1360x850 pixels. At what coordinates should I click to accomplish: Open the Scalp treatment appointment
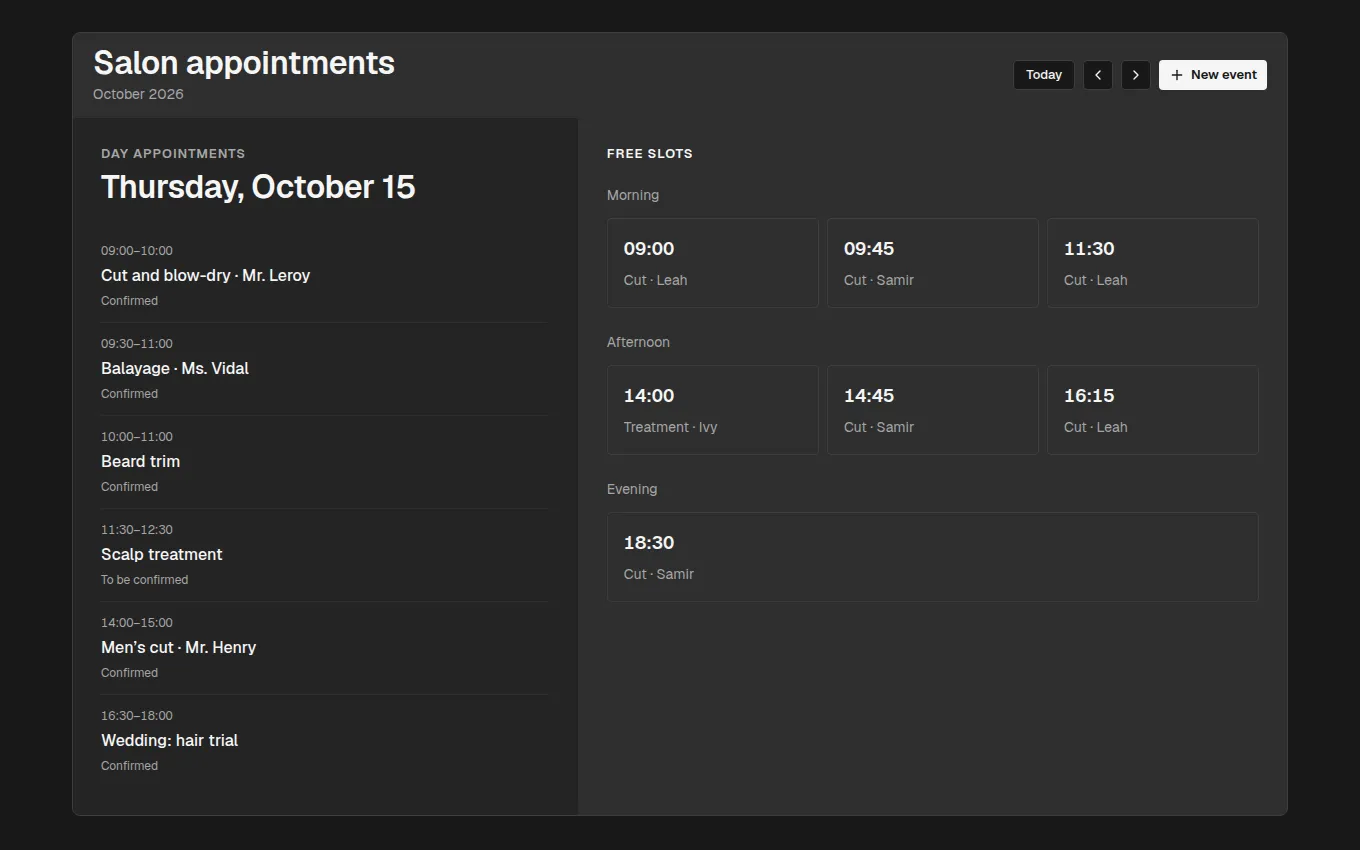(325, 555)
